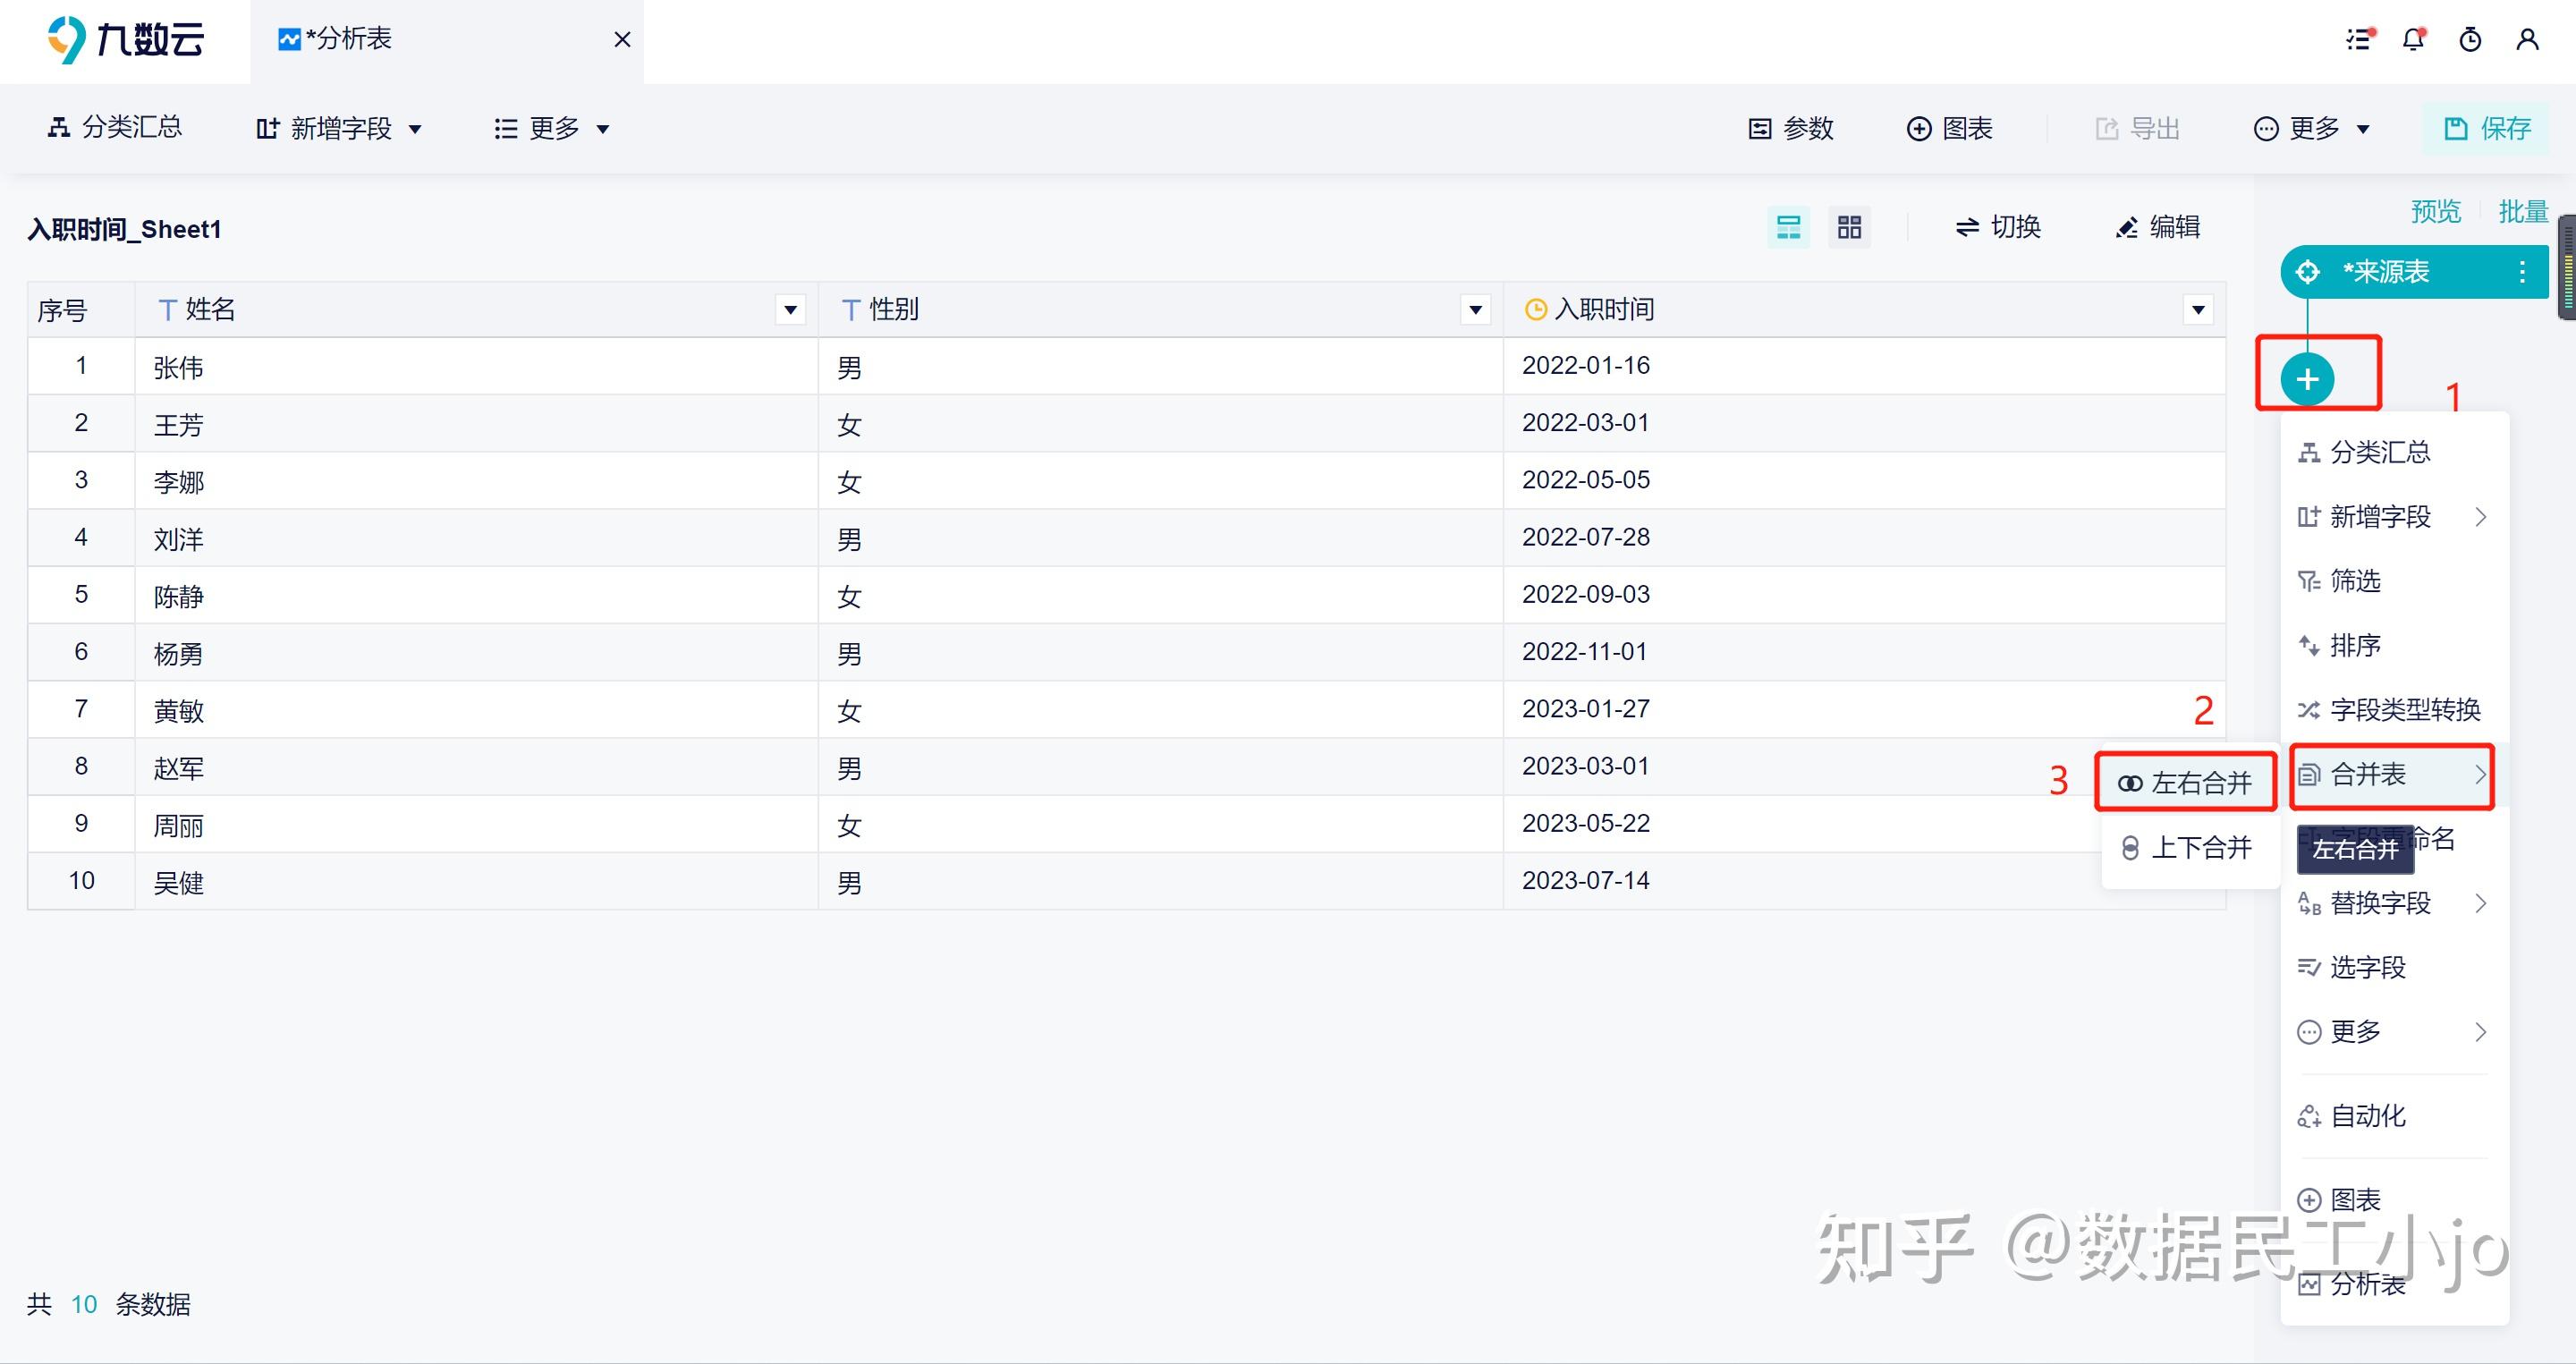The height and width of the screenshot is (1364, 2576).
Task: Click the Add chart toolbar button
Action: pos(1949,128)
